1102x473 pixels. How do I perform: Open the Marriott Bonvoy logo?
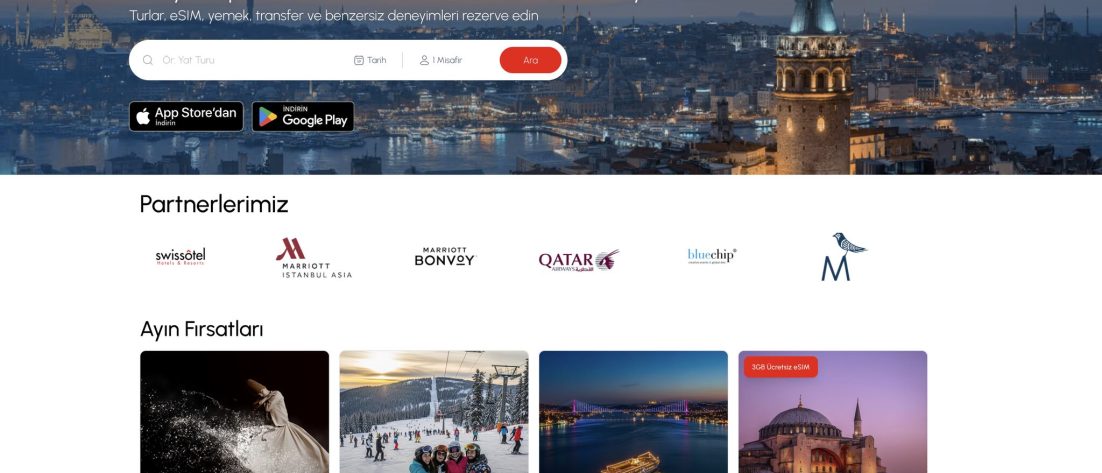pyautogui.click(x=445, y=257)
